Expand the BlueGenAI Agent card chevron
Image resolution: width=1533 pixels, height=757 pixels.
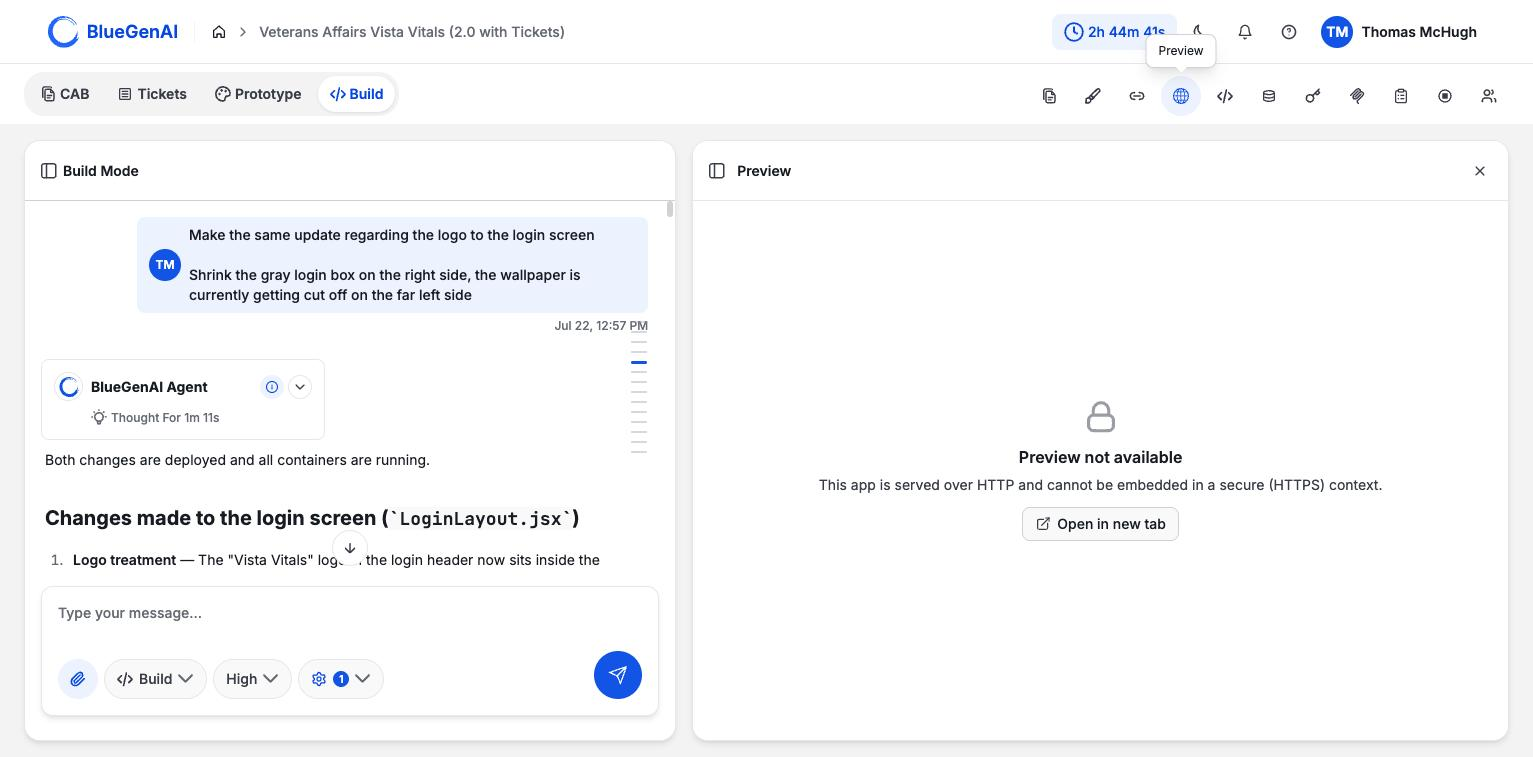(x=300, y=387)
